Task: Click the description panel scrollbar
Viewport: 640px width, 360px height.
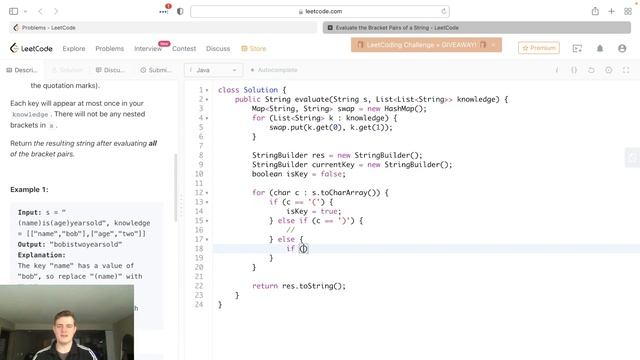Action: (176, 188)
